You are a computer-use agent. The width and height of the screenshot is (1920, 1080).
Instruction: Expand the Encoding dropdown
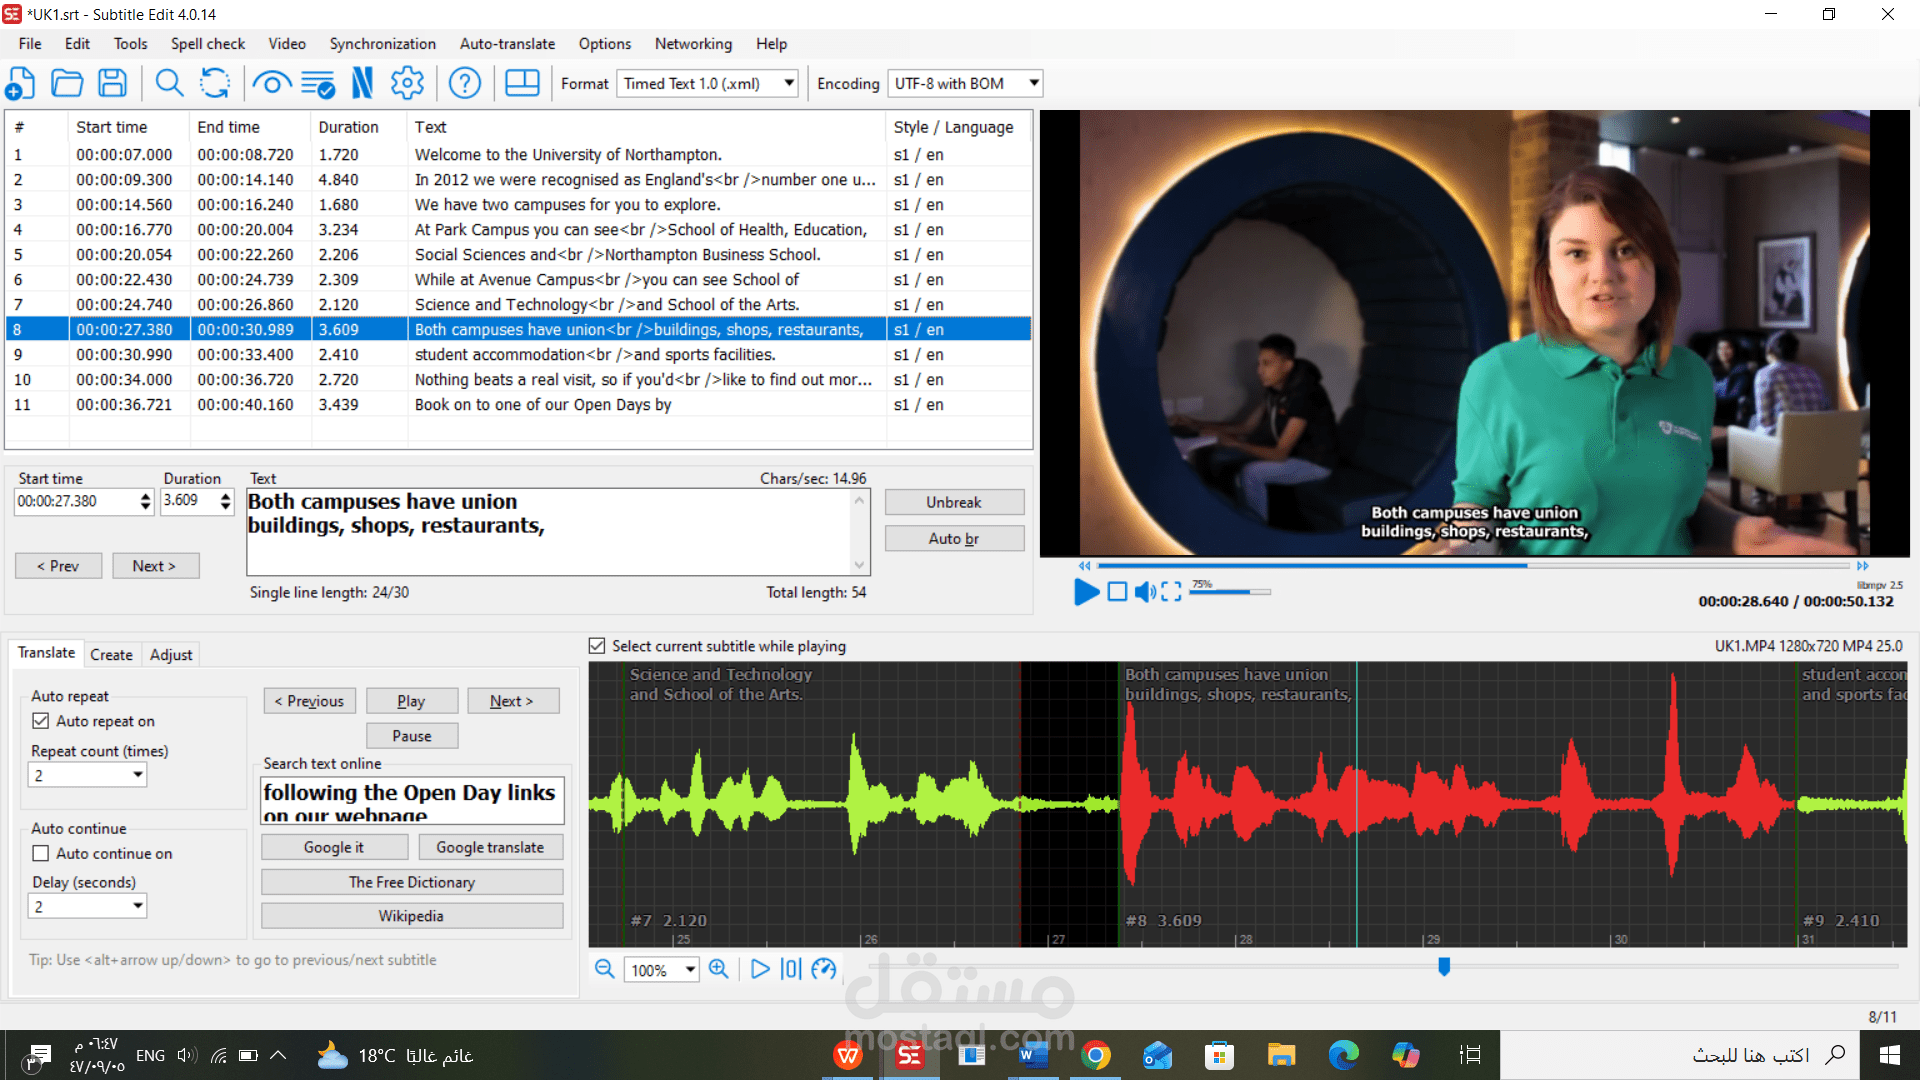click(x=1033, y=83)
